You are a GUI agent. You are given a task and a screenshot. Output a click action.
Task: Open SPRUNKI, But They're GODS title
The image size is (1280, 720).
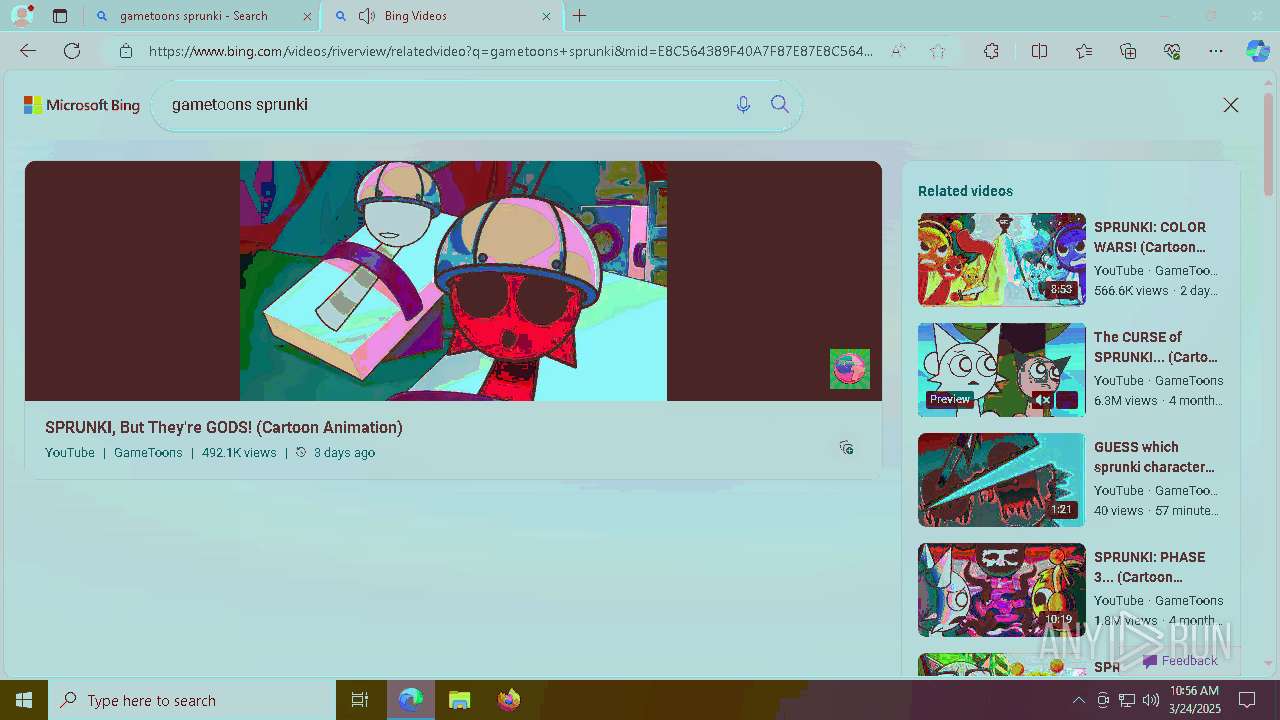tap(224, 427)
